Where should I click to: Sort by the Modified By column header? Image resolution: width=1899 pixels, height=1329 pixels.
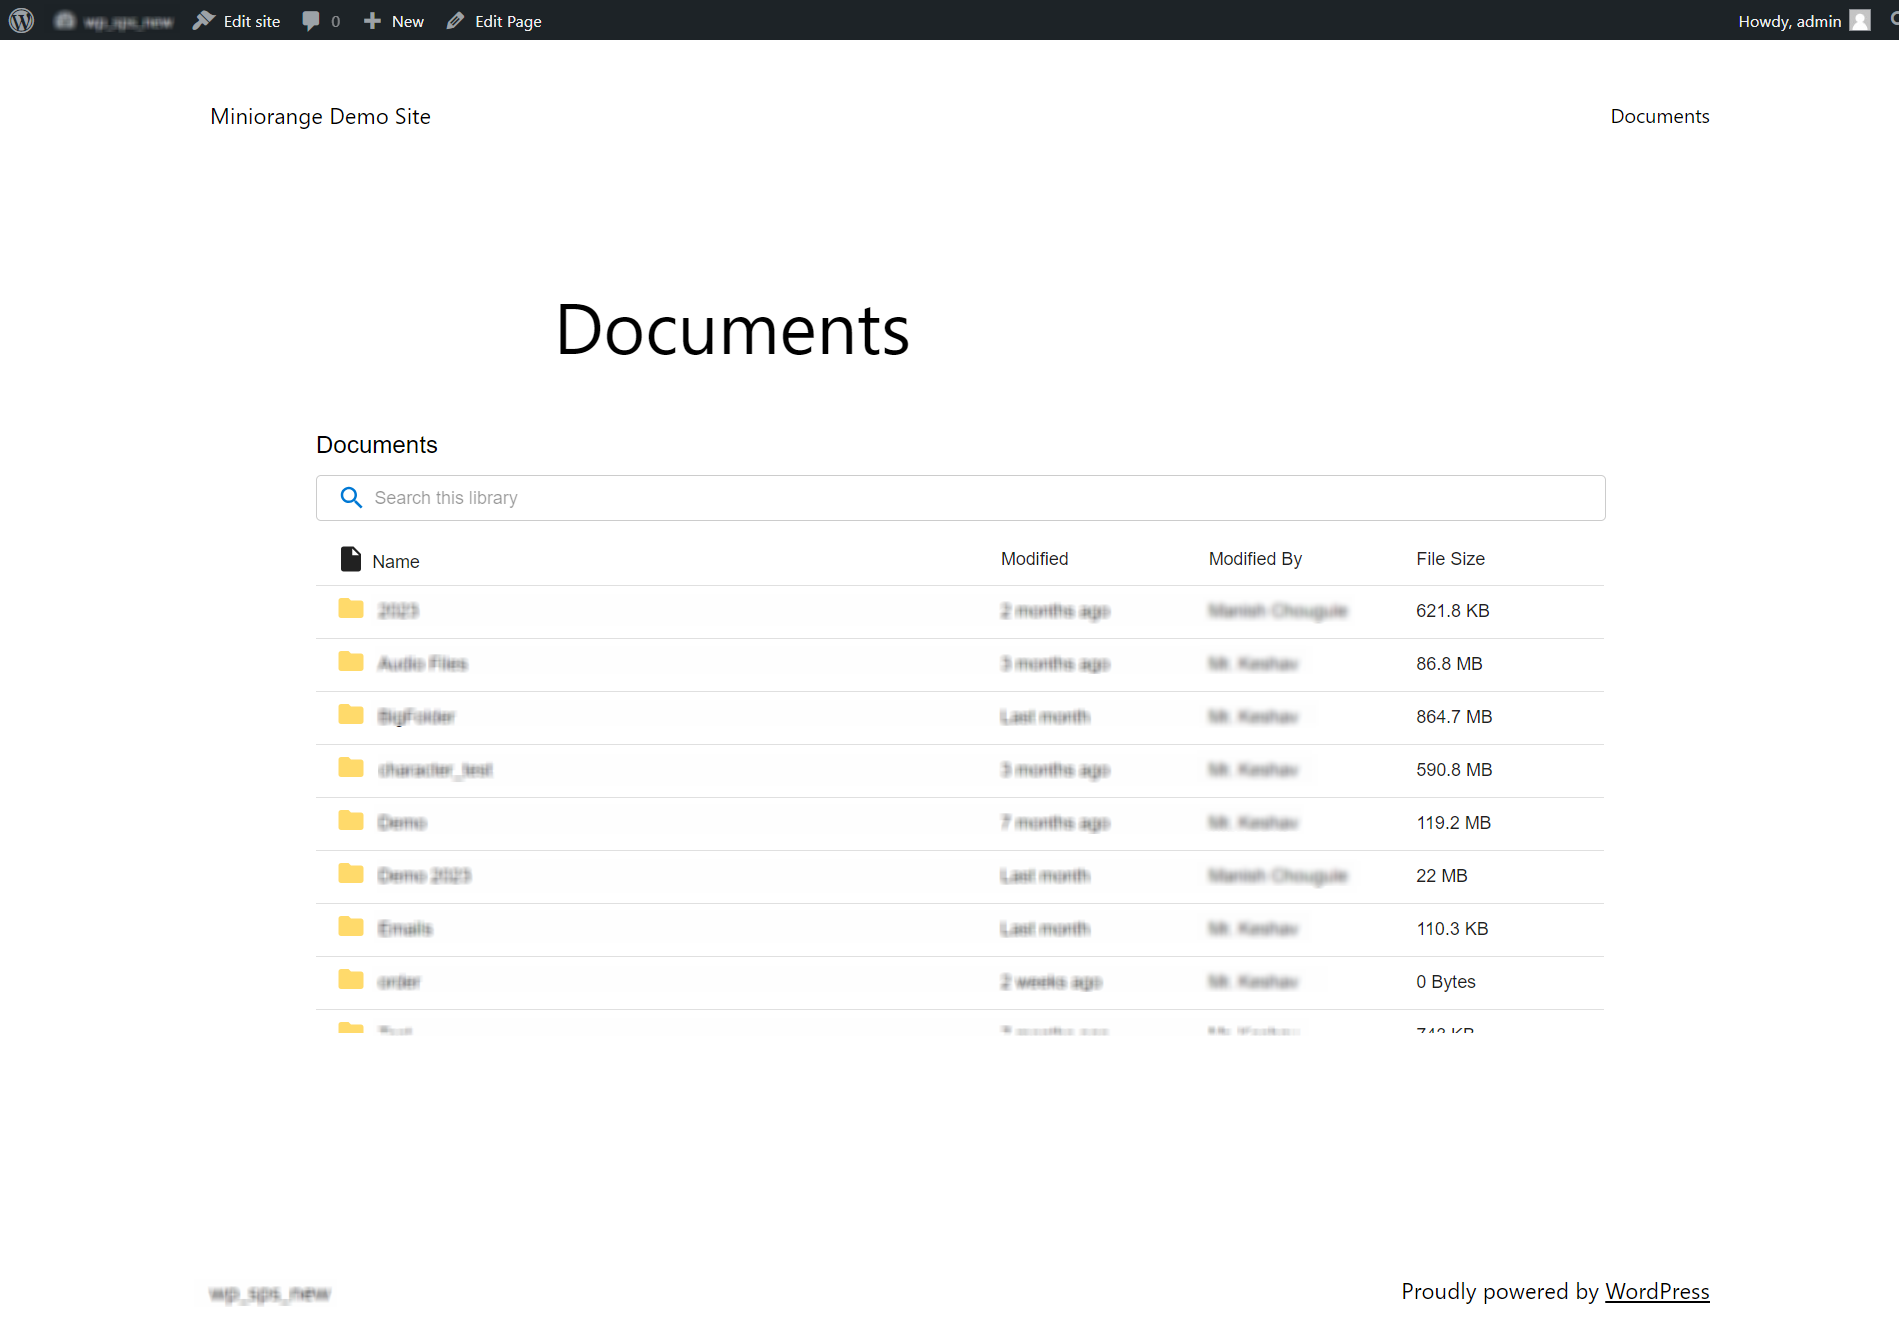(x=1255, y=559)
